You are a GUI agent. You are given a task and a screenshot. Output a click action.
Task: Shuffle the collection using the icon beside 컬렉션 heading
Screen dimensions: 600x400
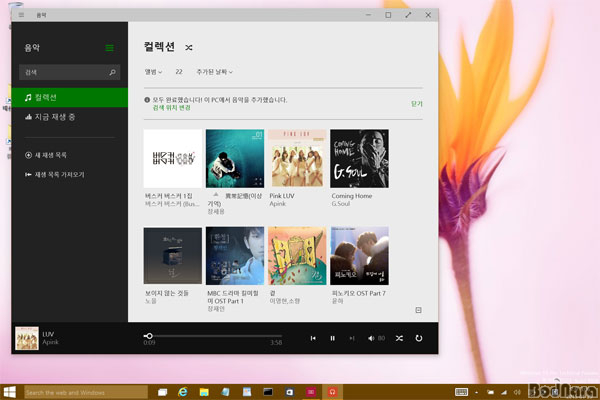(189, 47)
